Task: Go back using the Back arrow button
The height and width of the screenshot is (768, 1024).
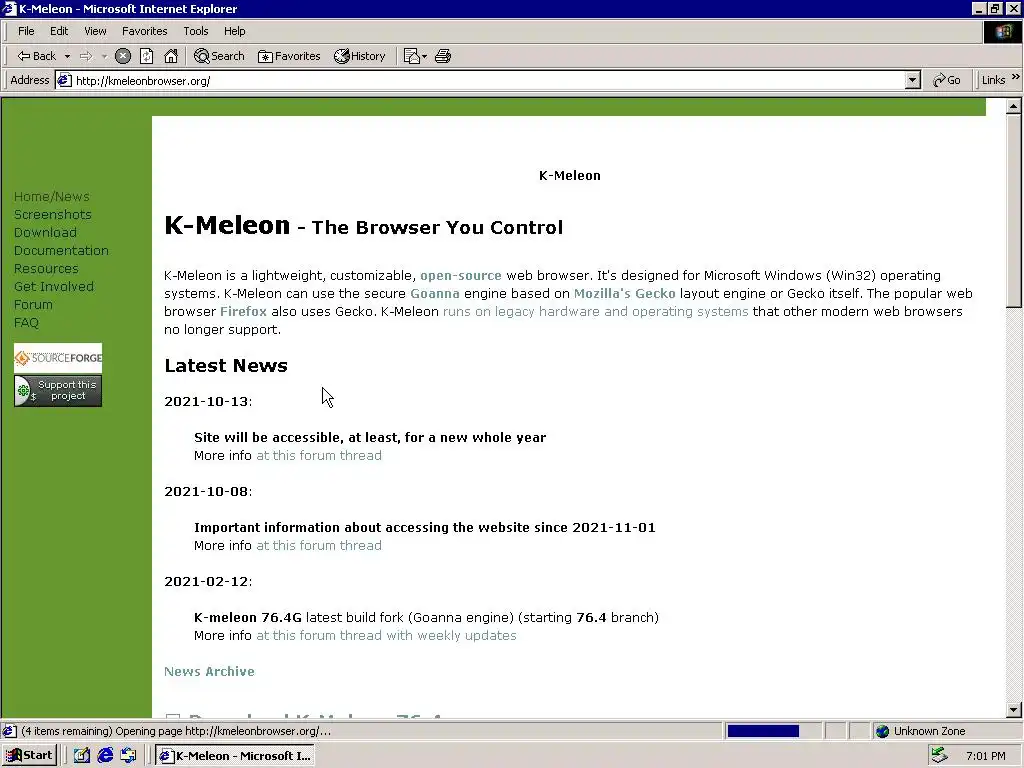Action: click(37, 56)
